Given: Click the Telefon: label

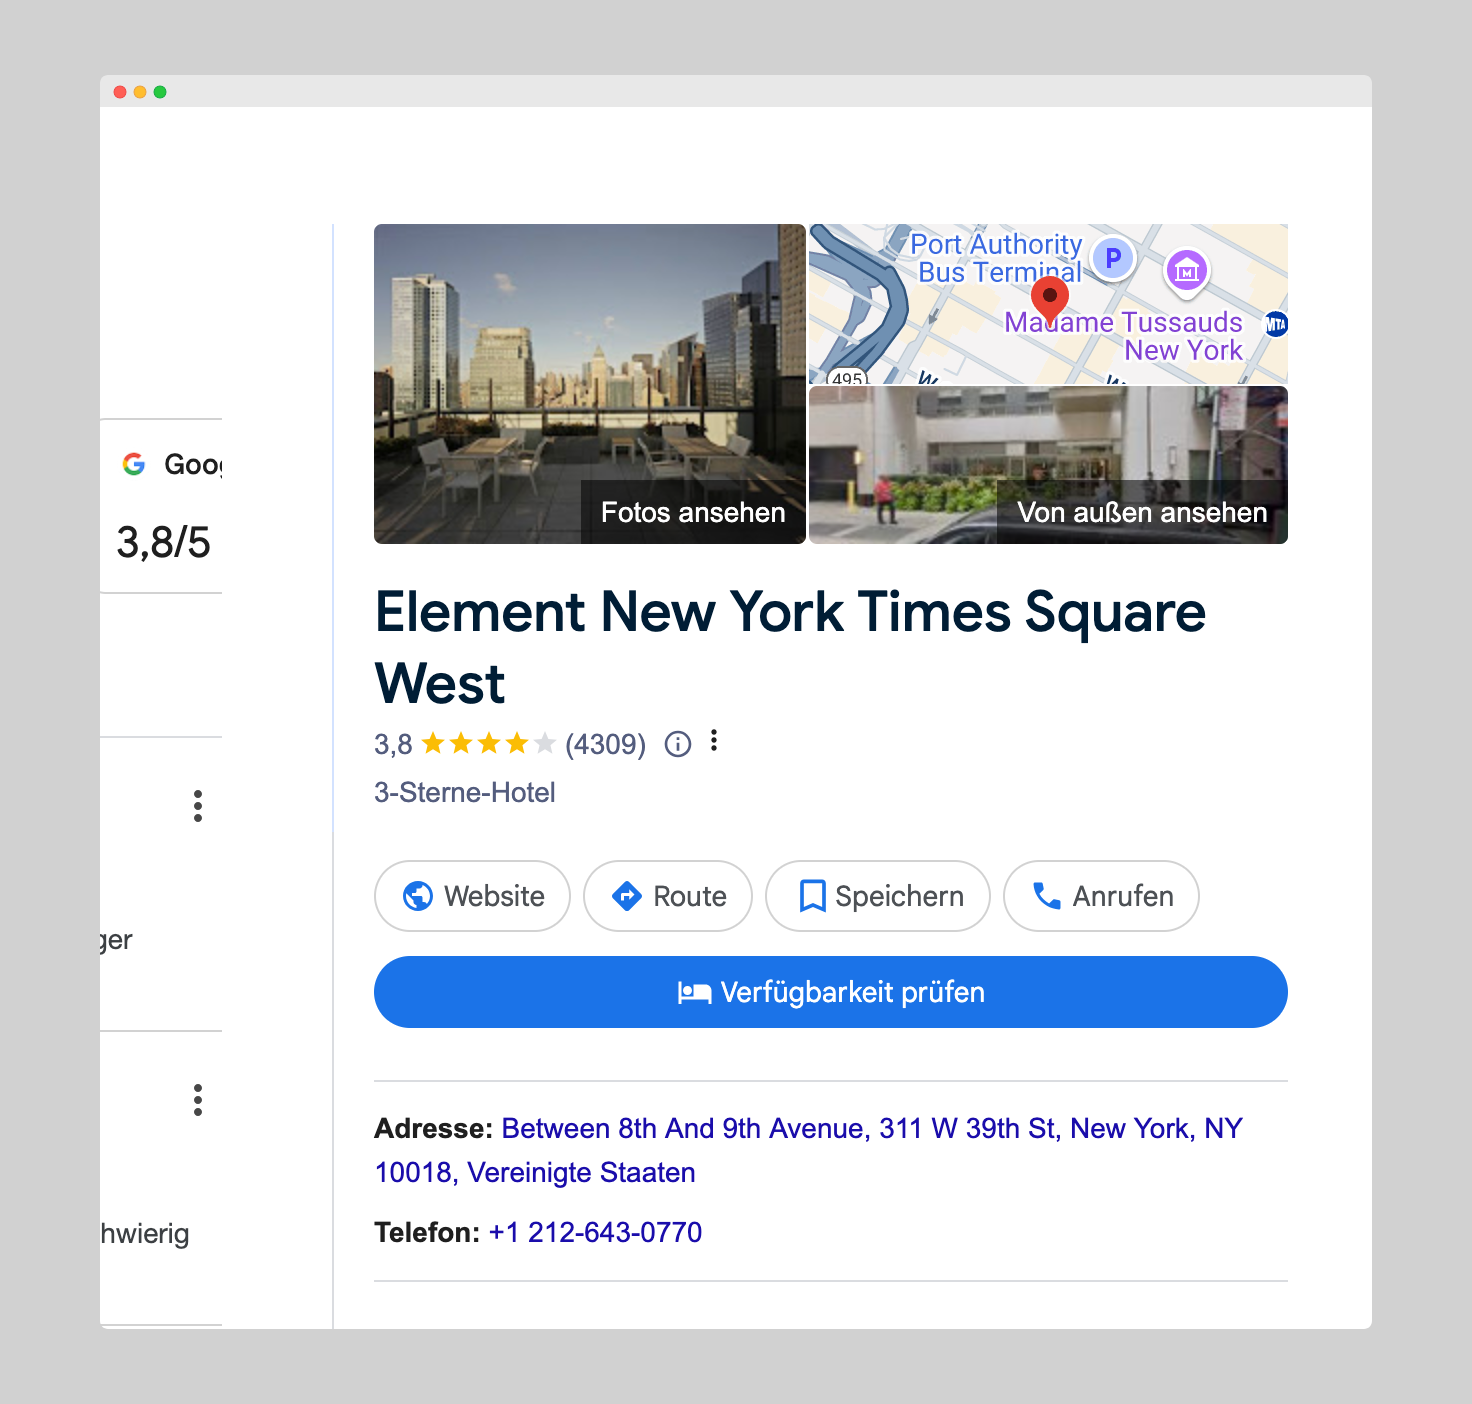Looking at the screenshot, I should pyautogui.click(x=427, y=1233).
